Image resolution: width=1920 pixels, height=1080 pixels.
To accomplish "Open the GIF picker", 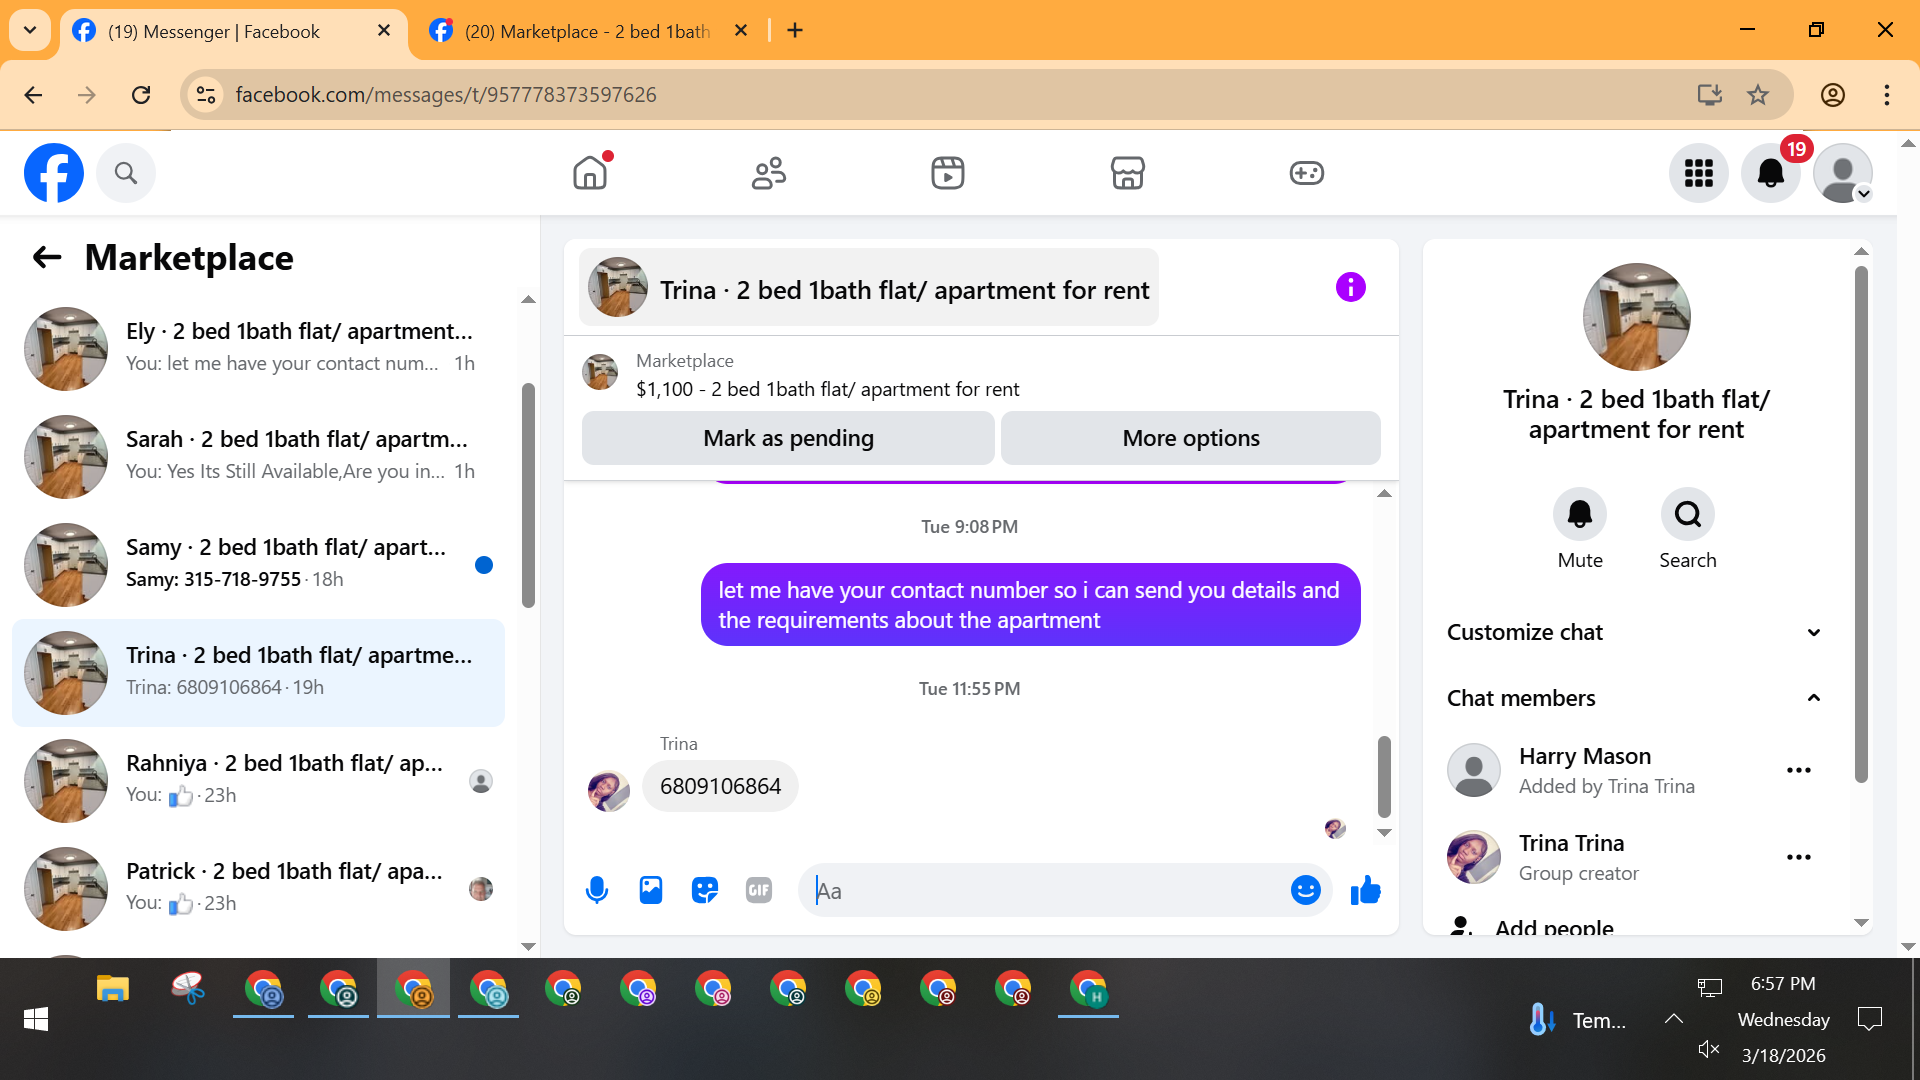I will tap(759, 890).
